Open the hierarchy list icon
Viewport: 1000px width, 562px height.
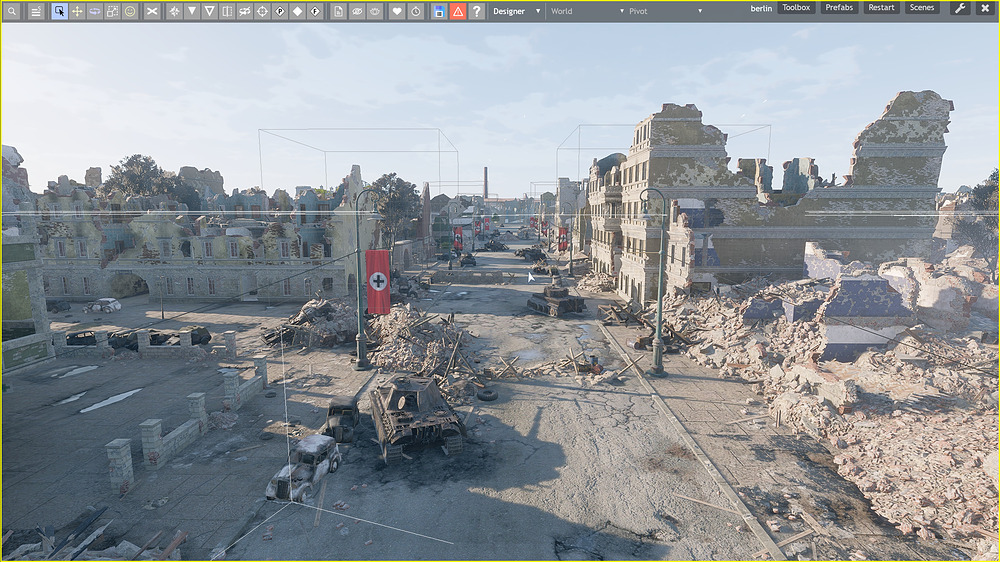pyautogui.click(x=36, y=11)
